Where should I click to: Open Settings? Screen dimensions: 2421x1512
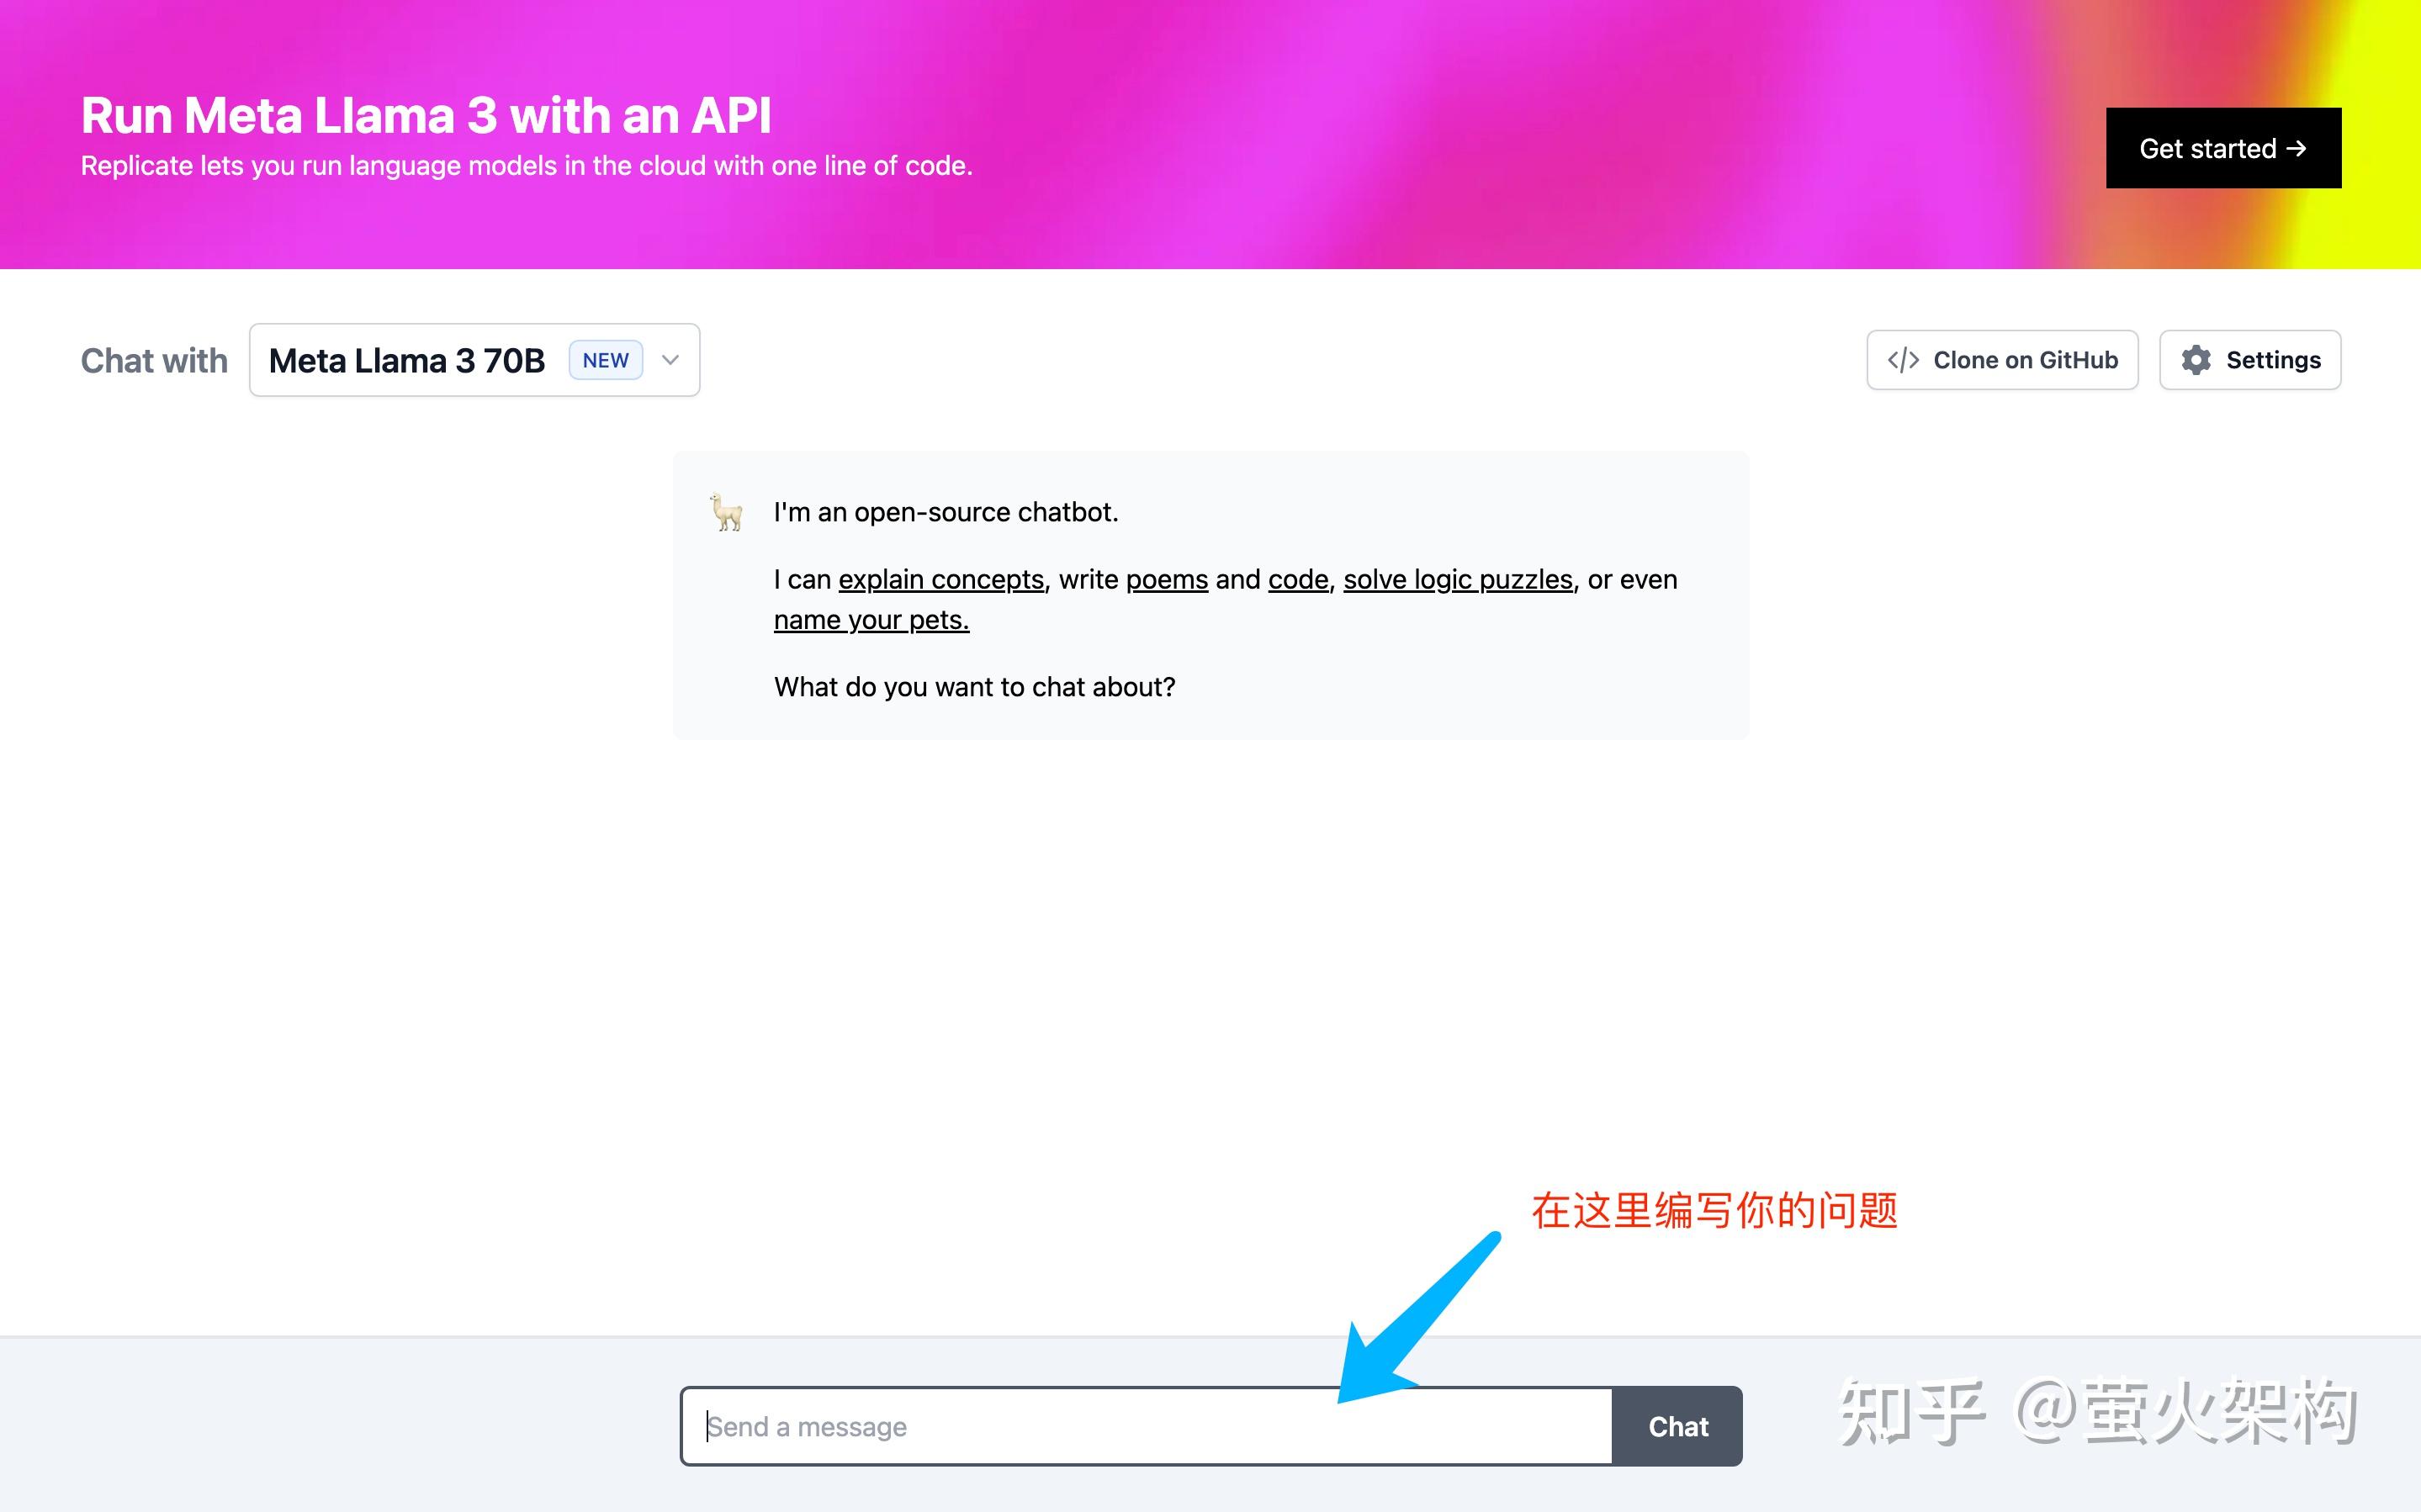click(2250, 360)
